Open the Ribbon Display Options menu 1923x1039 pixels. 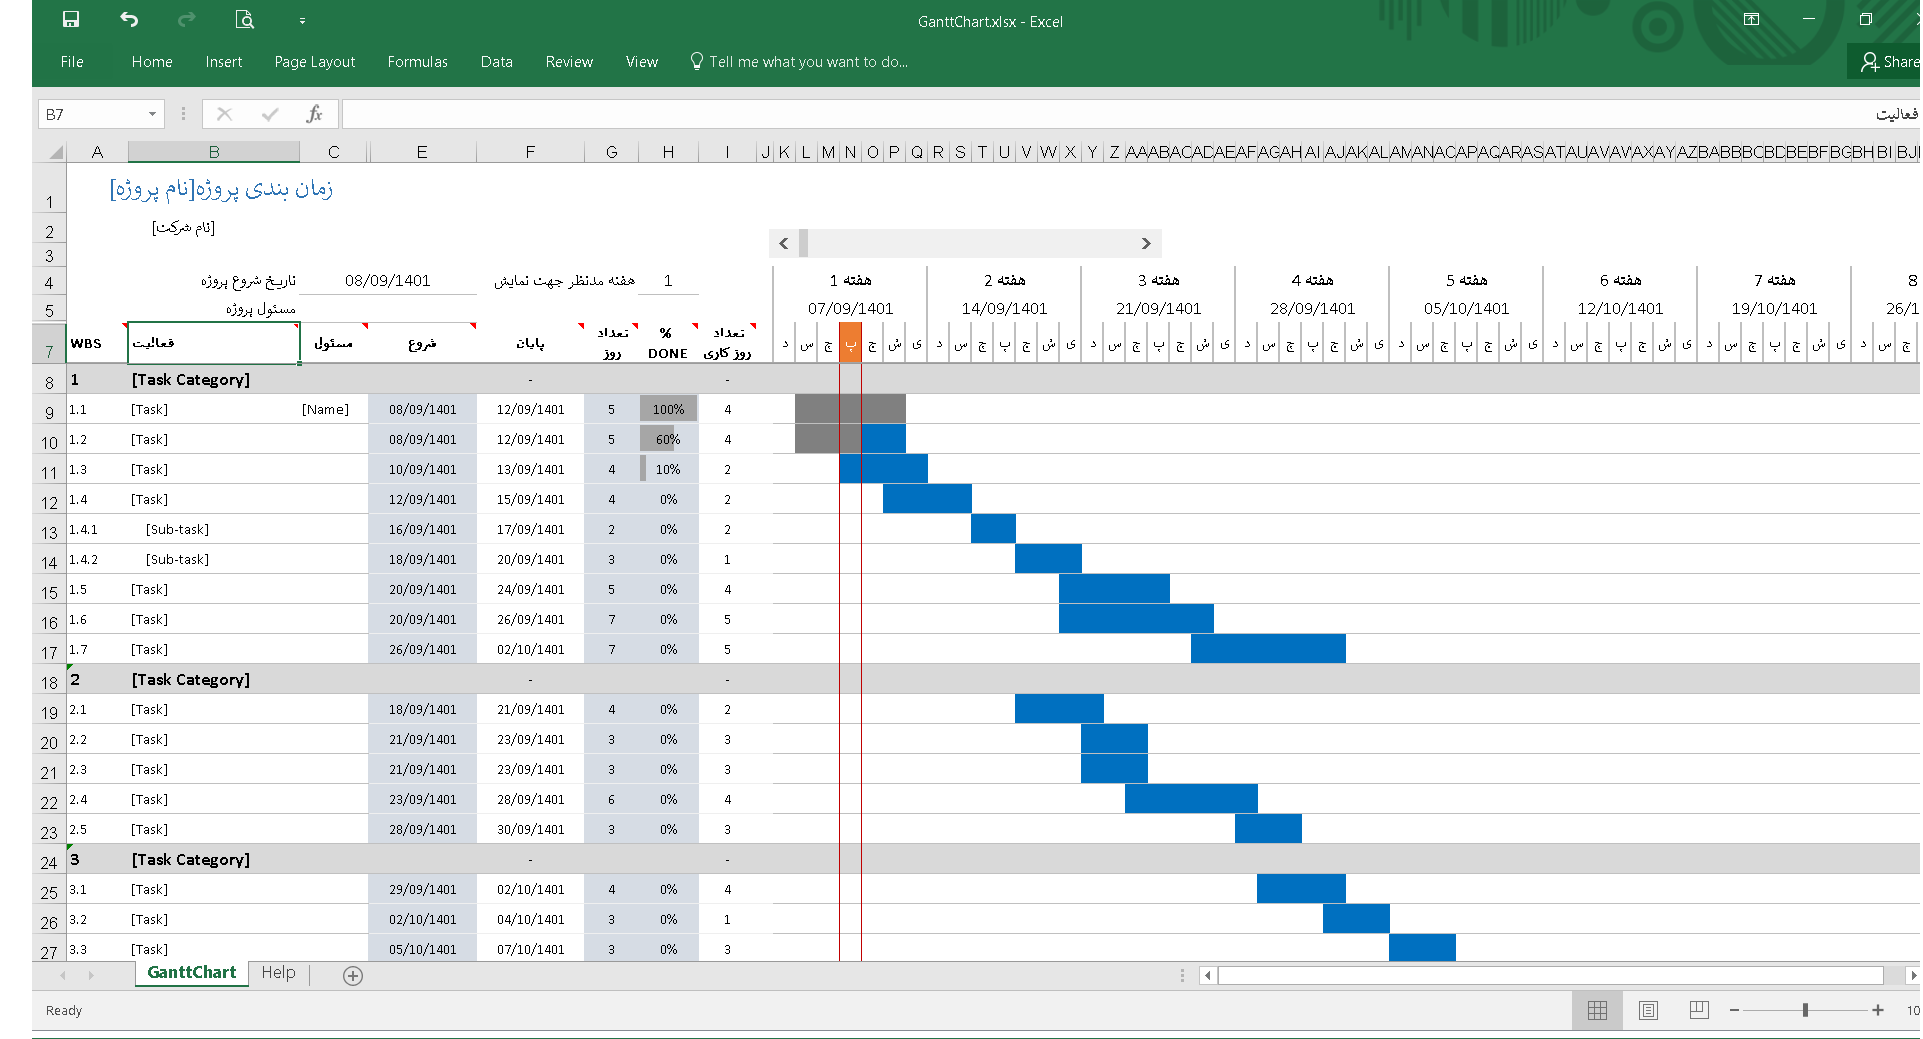pyautogui.click(x=1750, y=19)
